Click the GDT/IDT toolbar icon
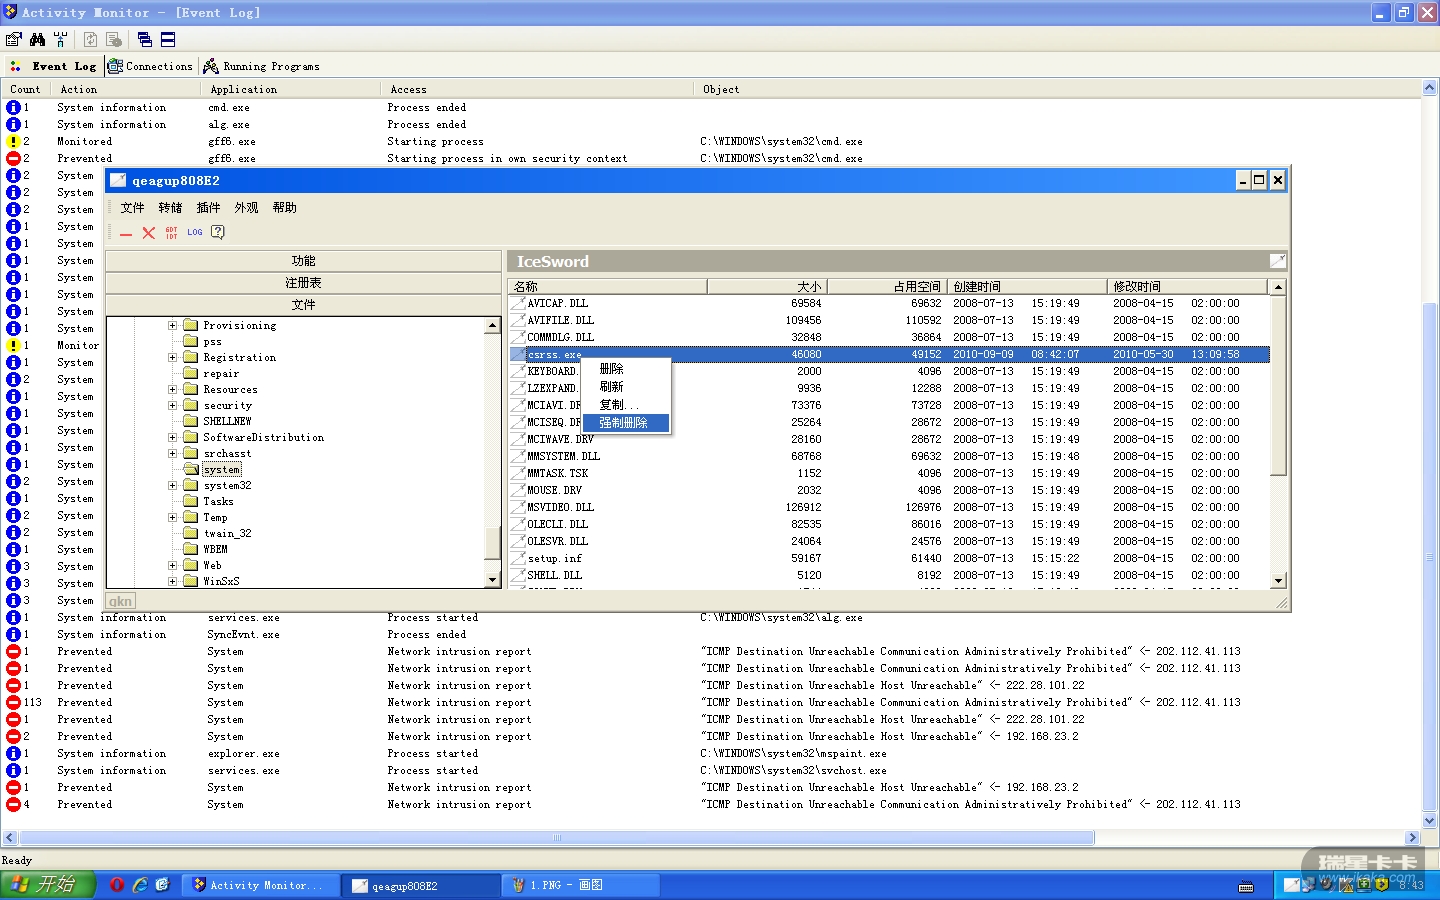The image size is (1440, 900). tap(171, 233)
